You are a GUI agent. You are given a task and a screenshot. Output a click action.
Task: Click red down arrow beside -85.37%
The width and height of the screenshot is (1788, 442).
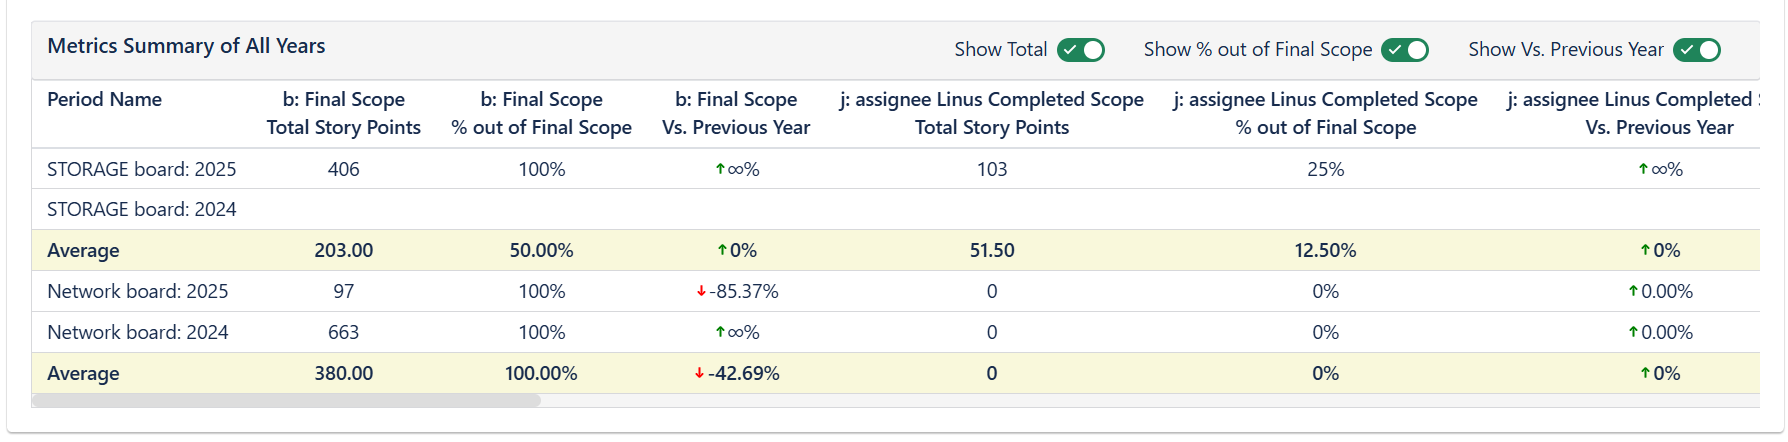701,291
